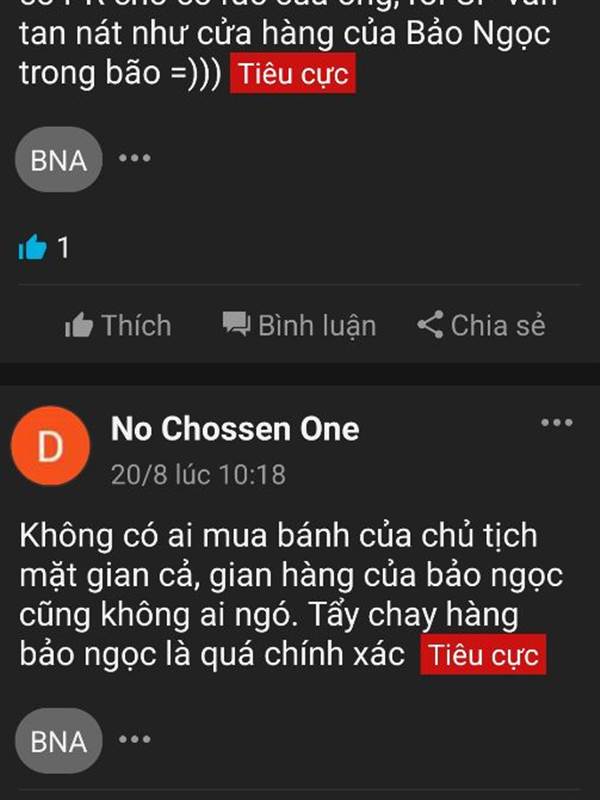The width and height of the screenshot is (600, 800).
Task: Select the Tiêu cực tag after 'quá chính xác'
Action: coord(483,655)
